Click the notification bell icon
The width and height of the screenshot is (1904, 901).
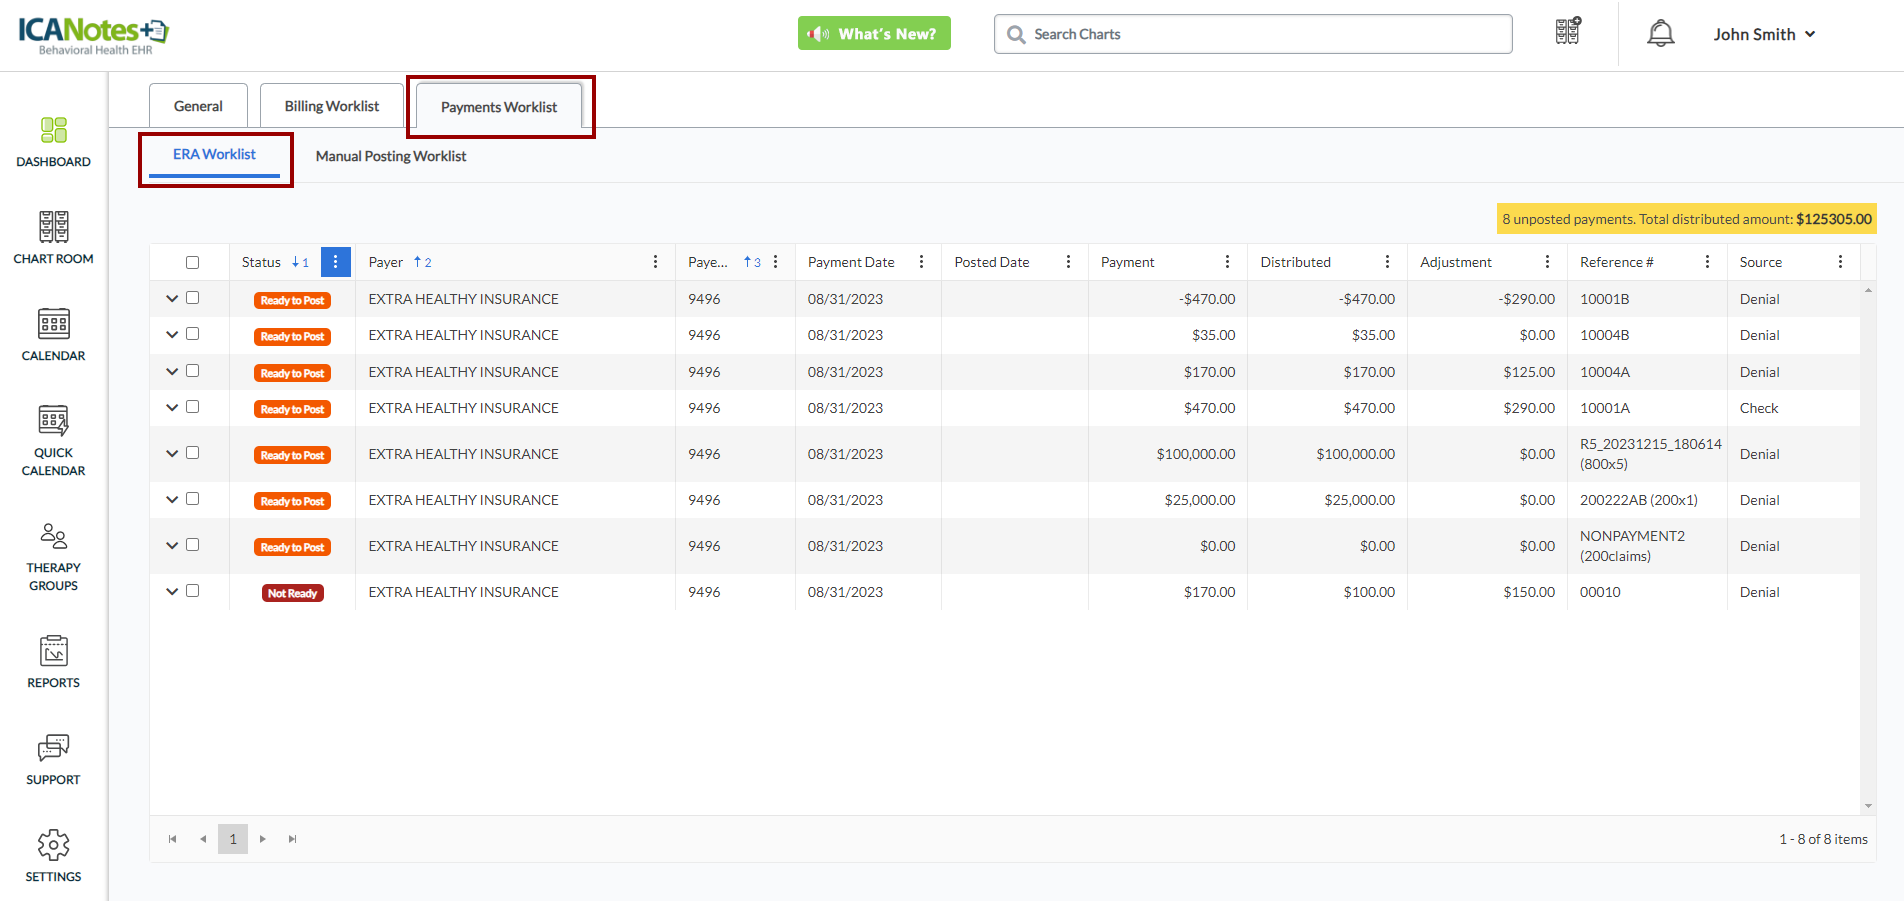1660,34
